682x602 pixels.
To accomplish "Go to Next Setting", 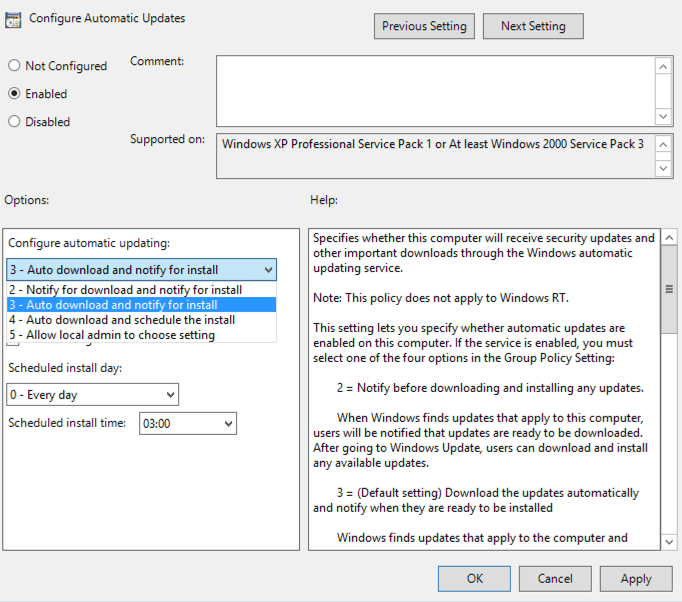I will pos(533,26).
